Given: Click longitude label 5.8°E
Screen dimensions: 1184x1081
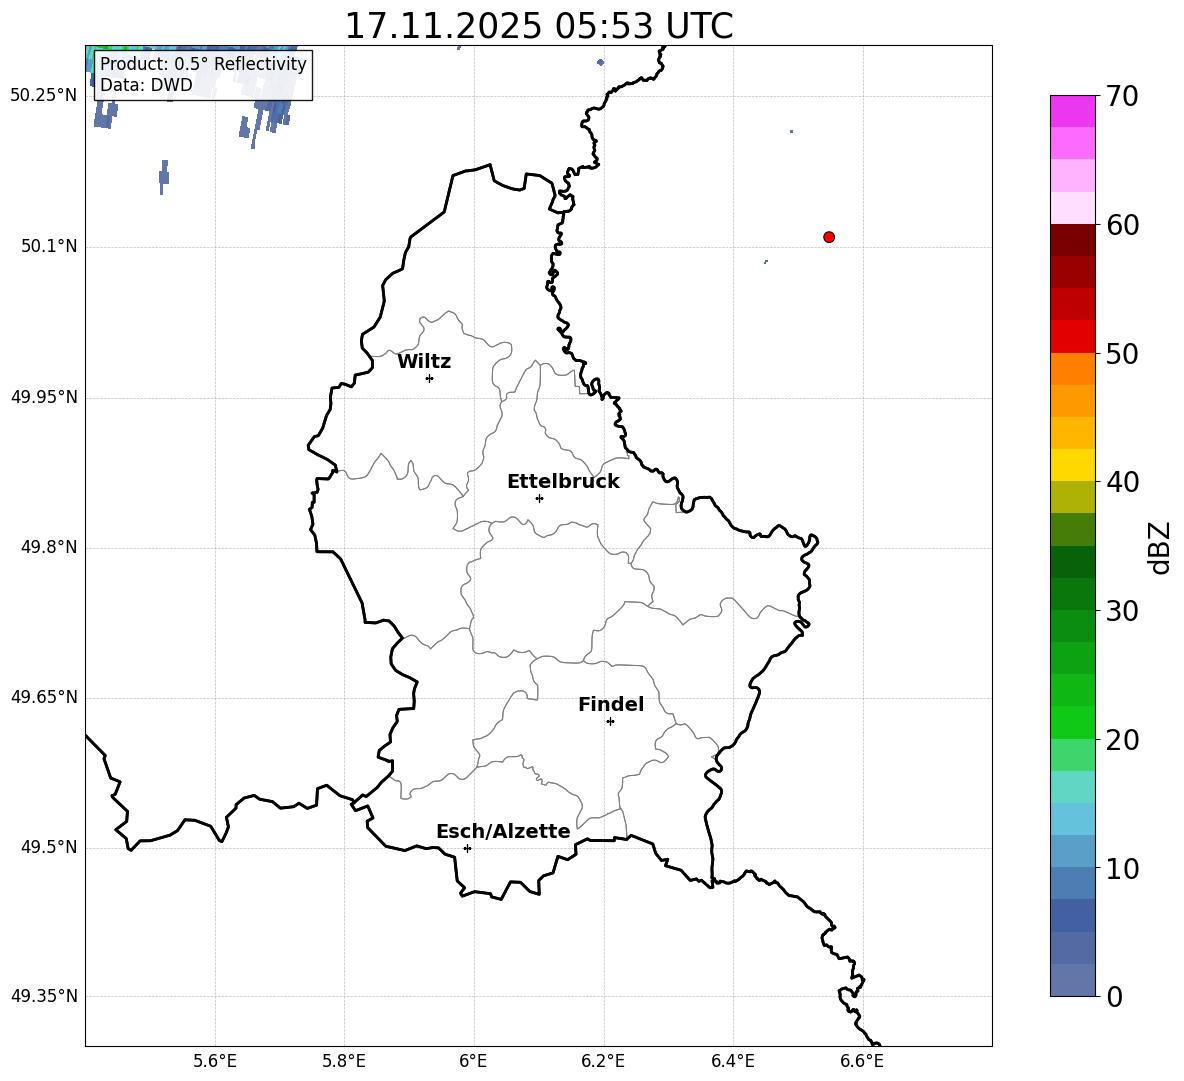Looking at the screenshot, I should pyautogui.click(x=344, y=1061).
